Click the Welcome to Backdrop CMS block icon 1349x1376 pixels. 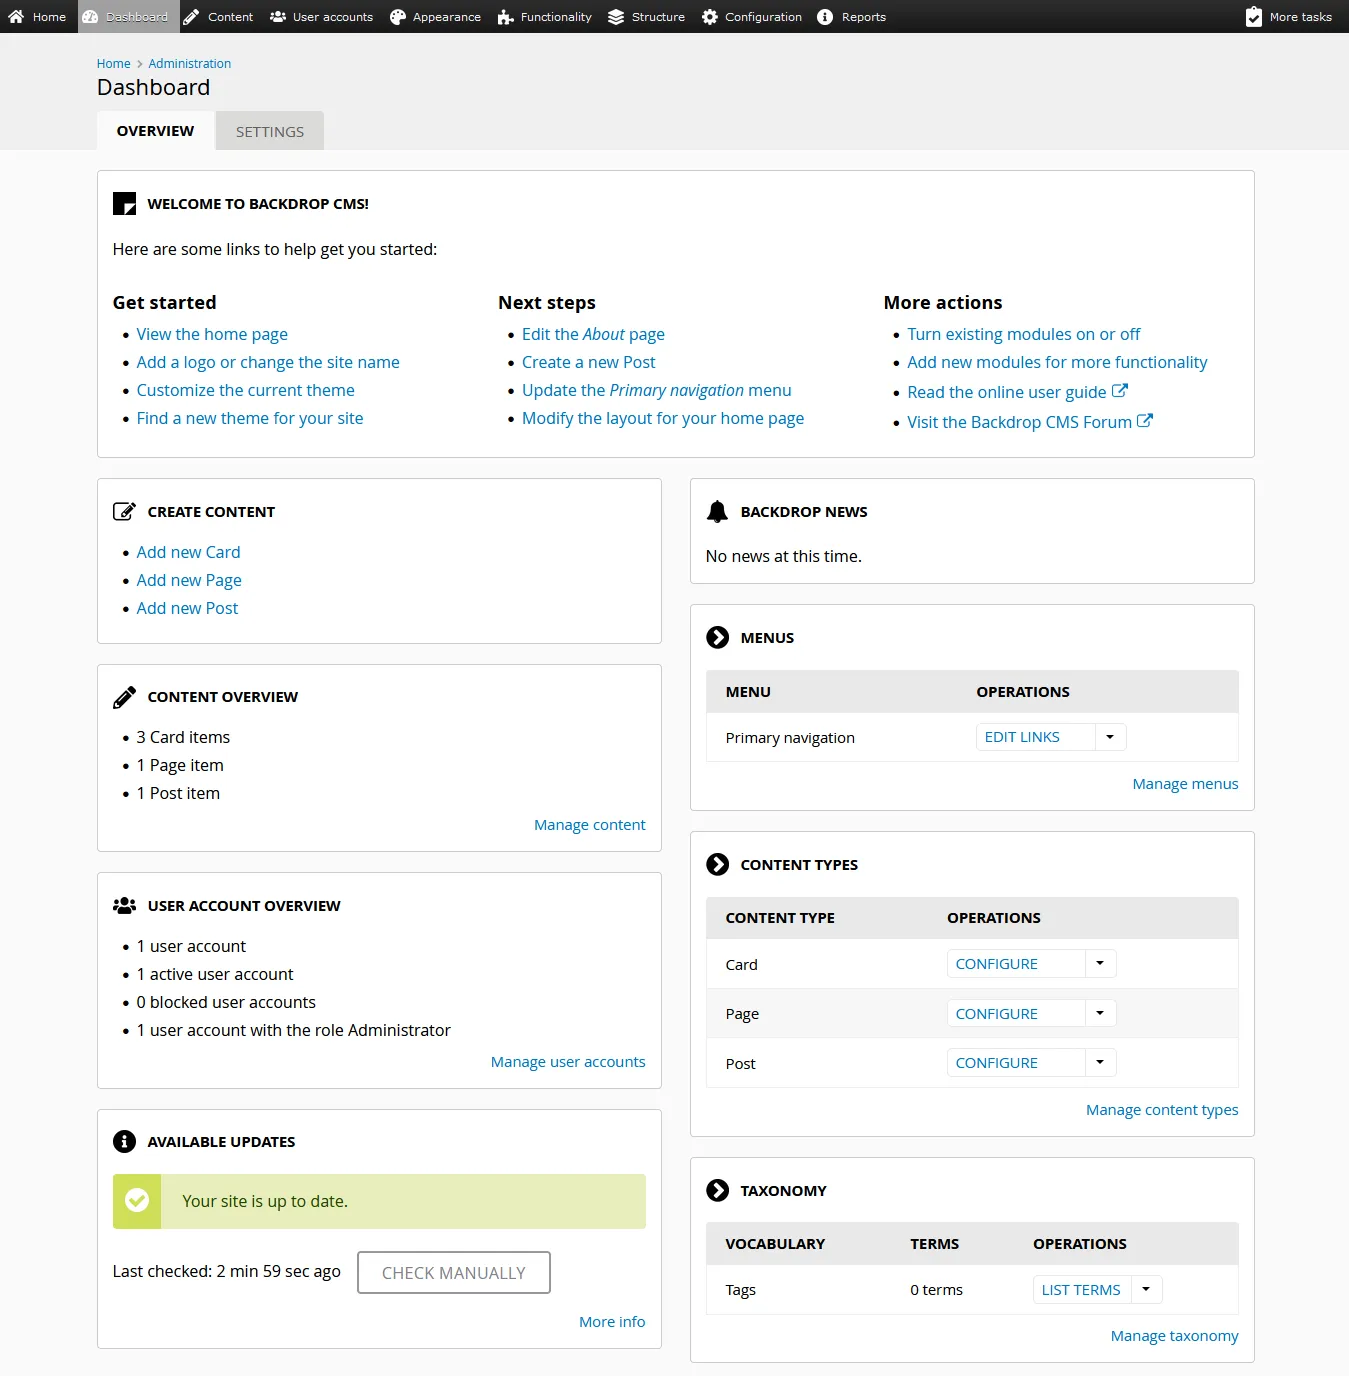124,203
